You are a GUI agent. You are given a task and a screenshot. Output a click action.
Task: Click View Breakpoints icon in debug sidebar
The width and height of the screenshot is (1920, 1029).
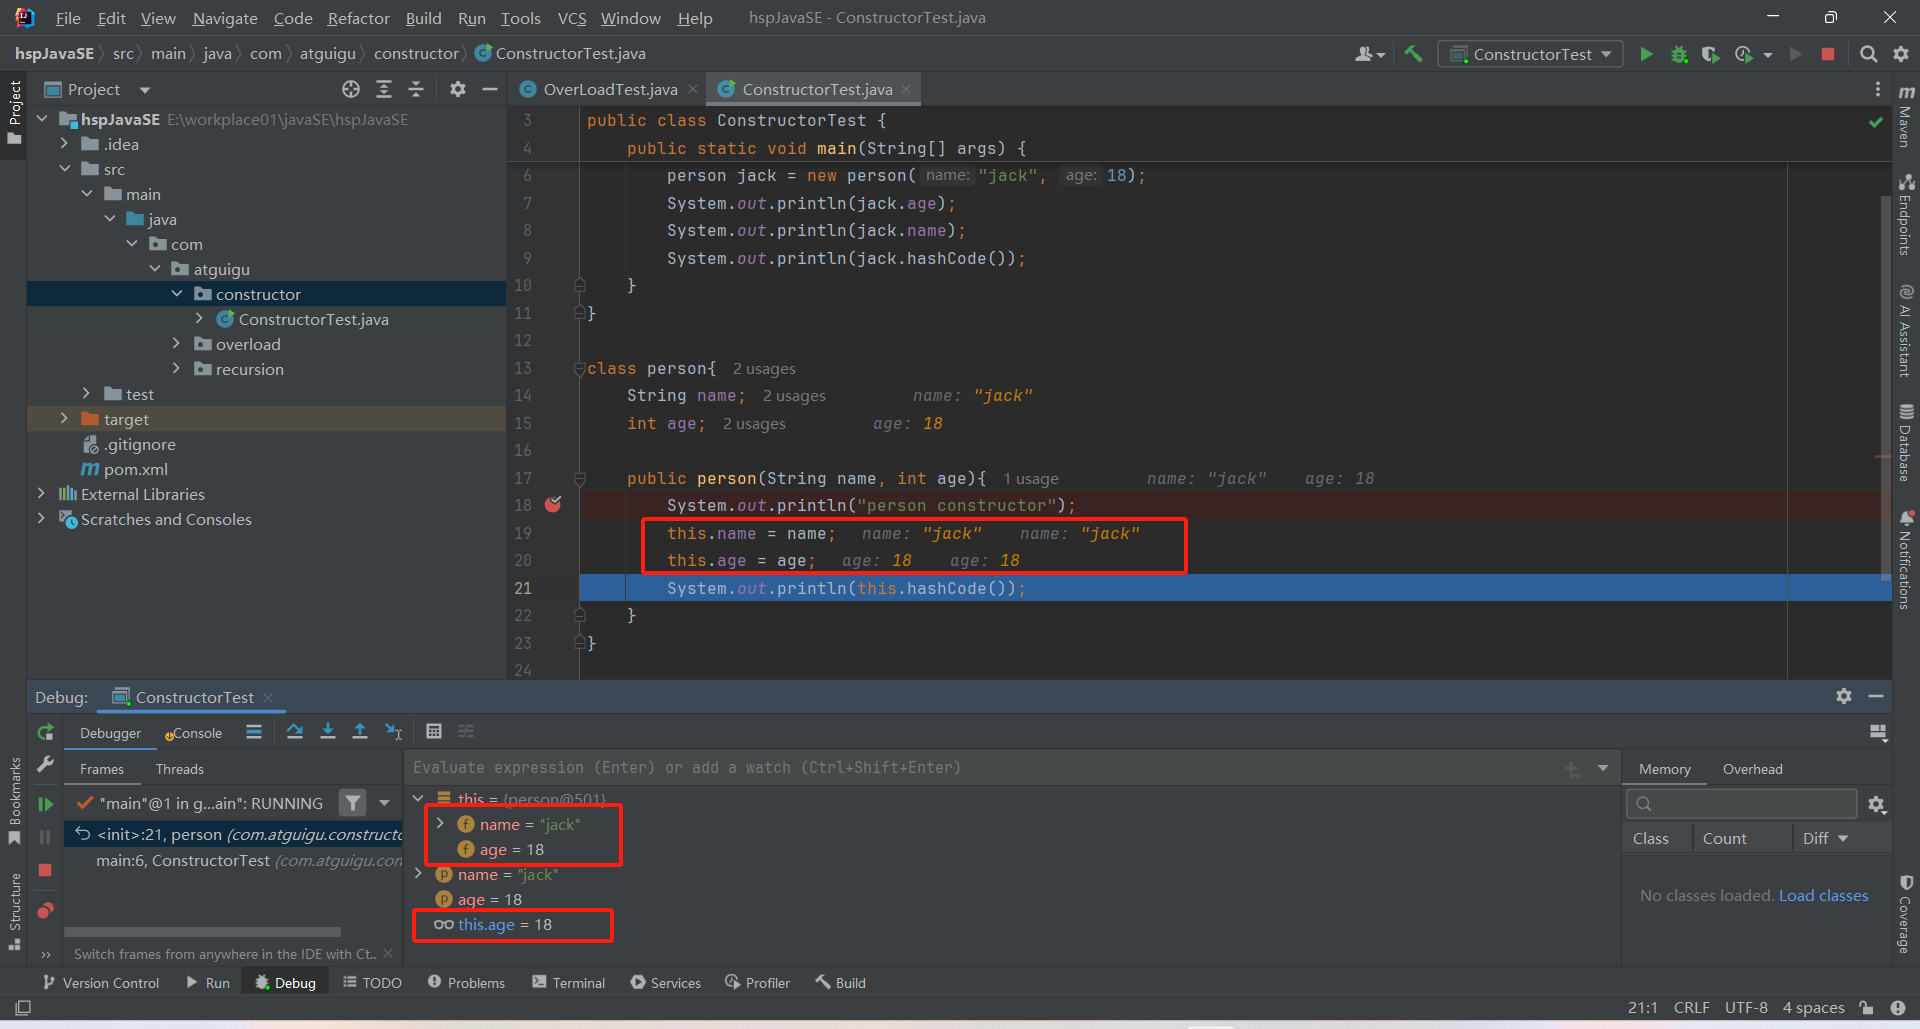pos(45,911)
